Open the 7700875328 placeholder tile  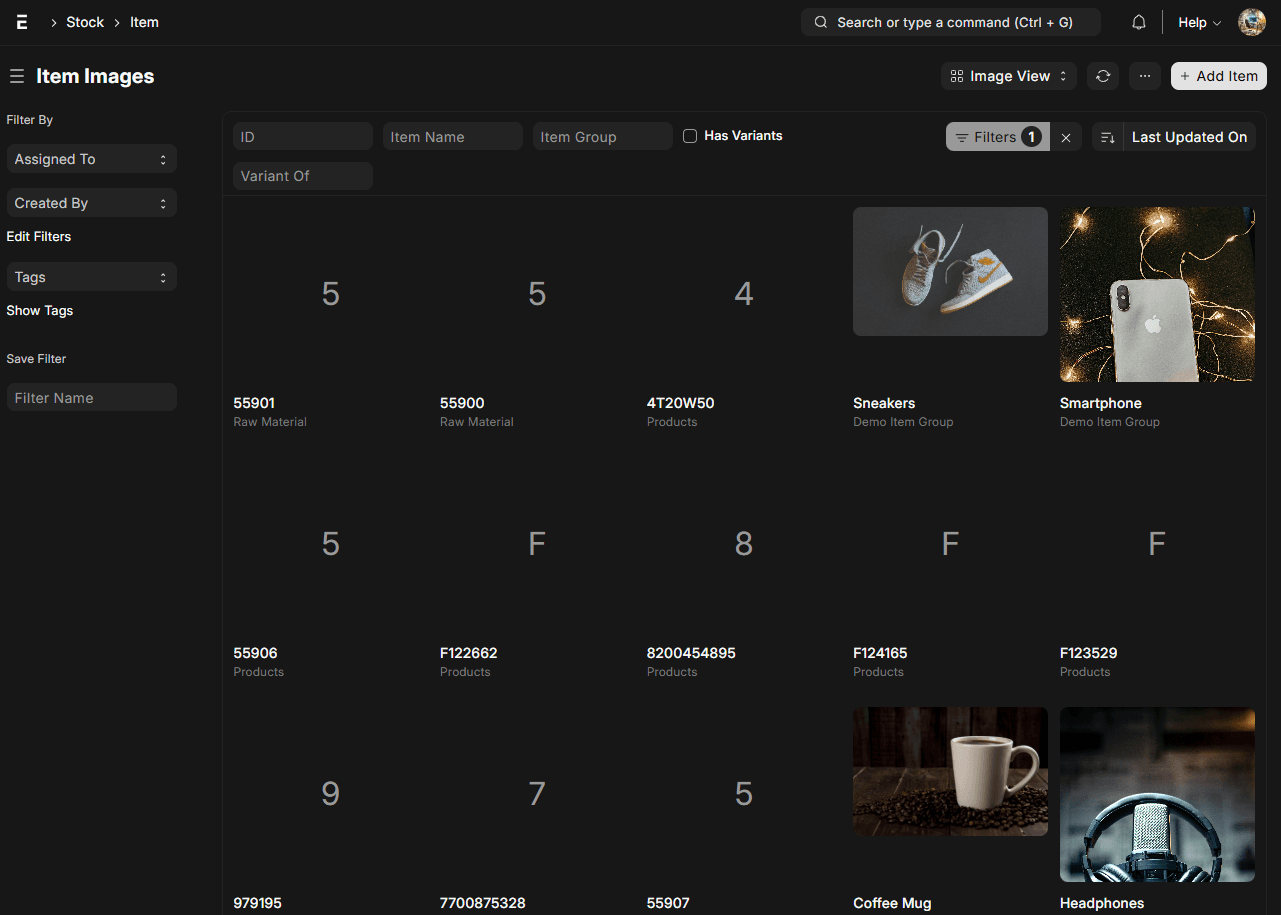[537, 794]
